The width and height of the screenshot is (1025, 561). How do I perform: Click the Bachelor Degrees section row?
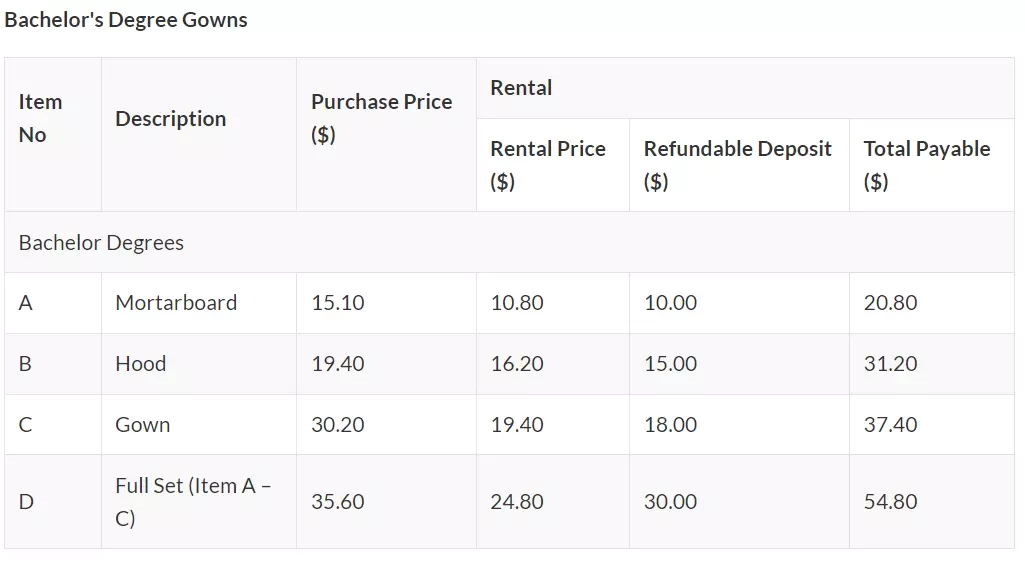510,242
